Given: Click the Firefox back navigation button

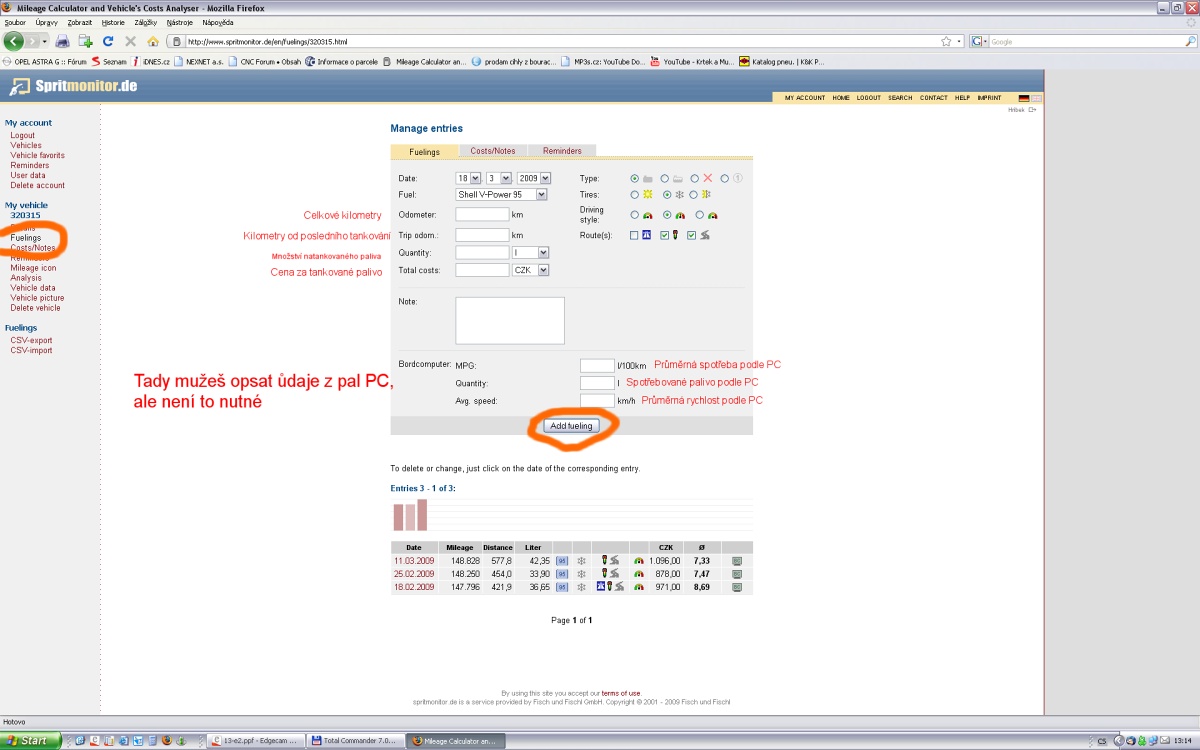Looking at the screenshot, I should tap(14, 41).
